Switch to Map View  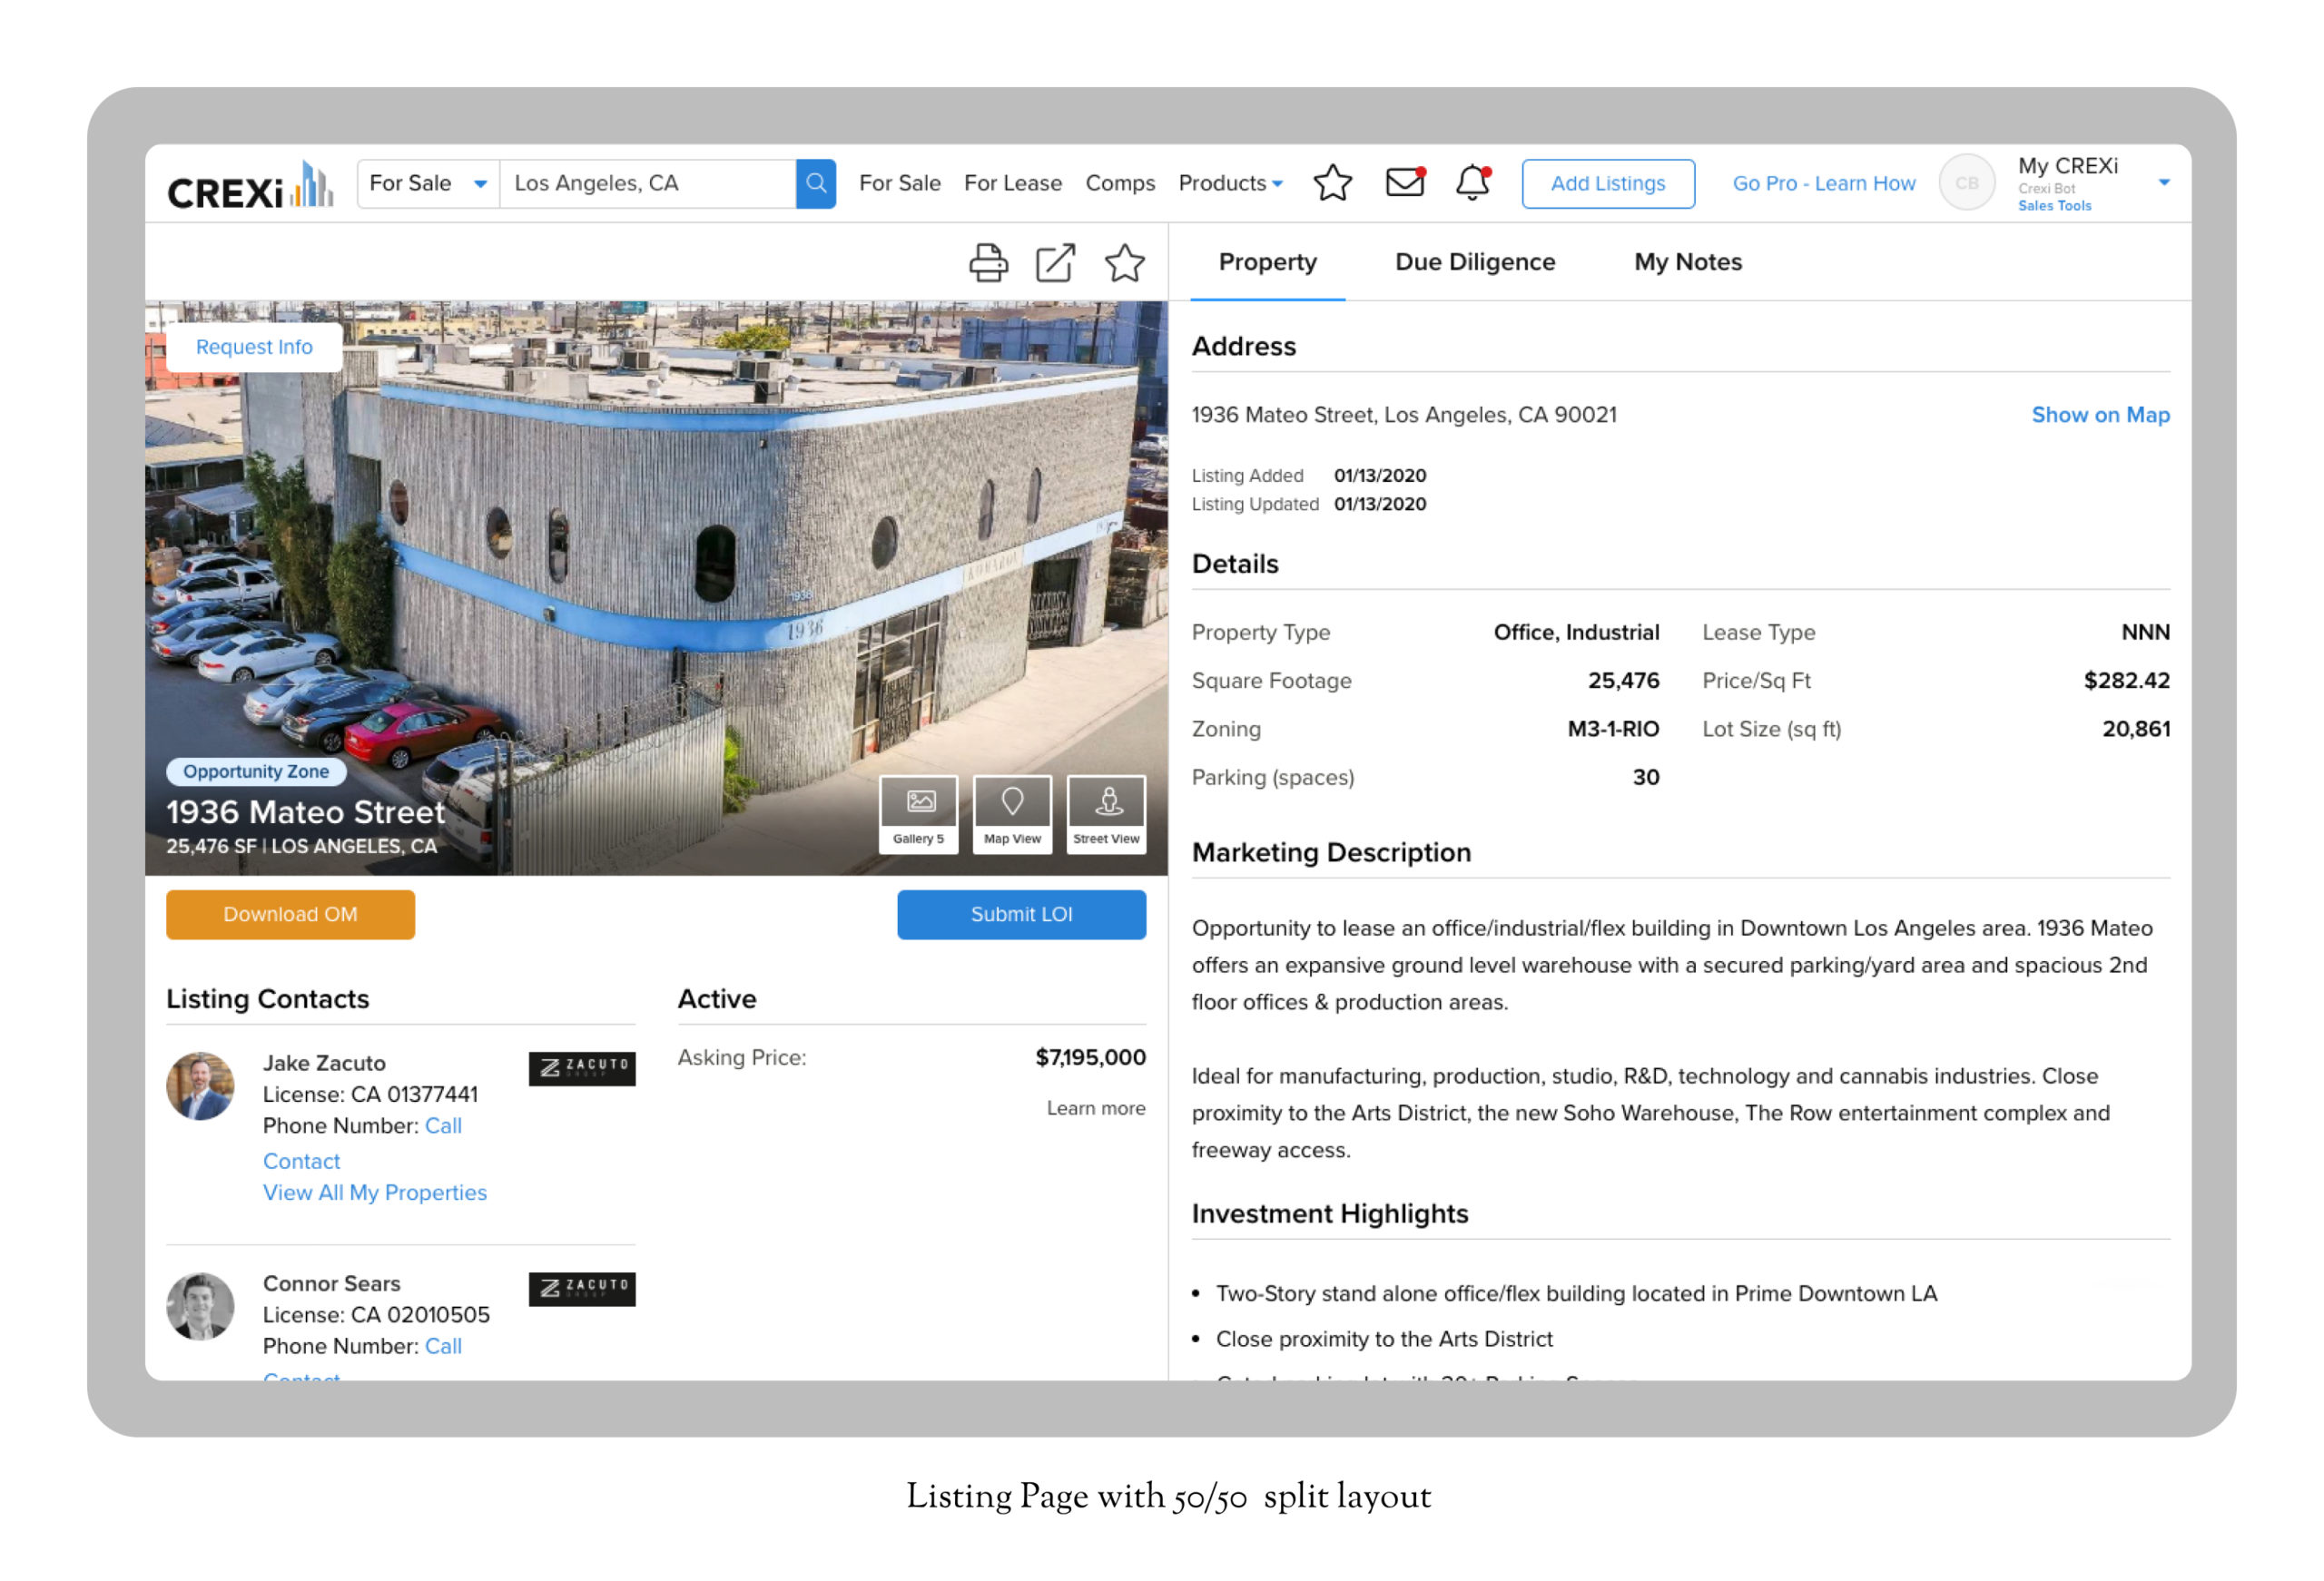click(x=1012, y=814)
